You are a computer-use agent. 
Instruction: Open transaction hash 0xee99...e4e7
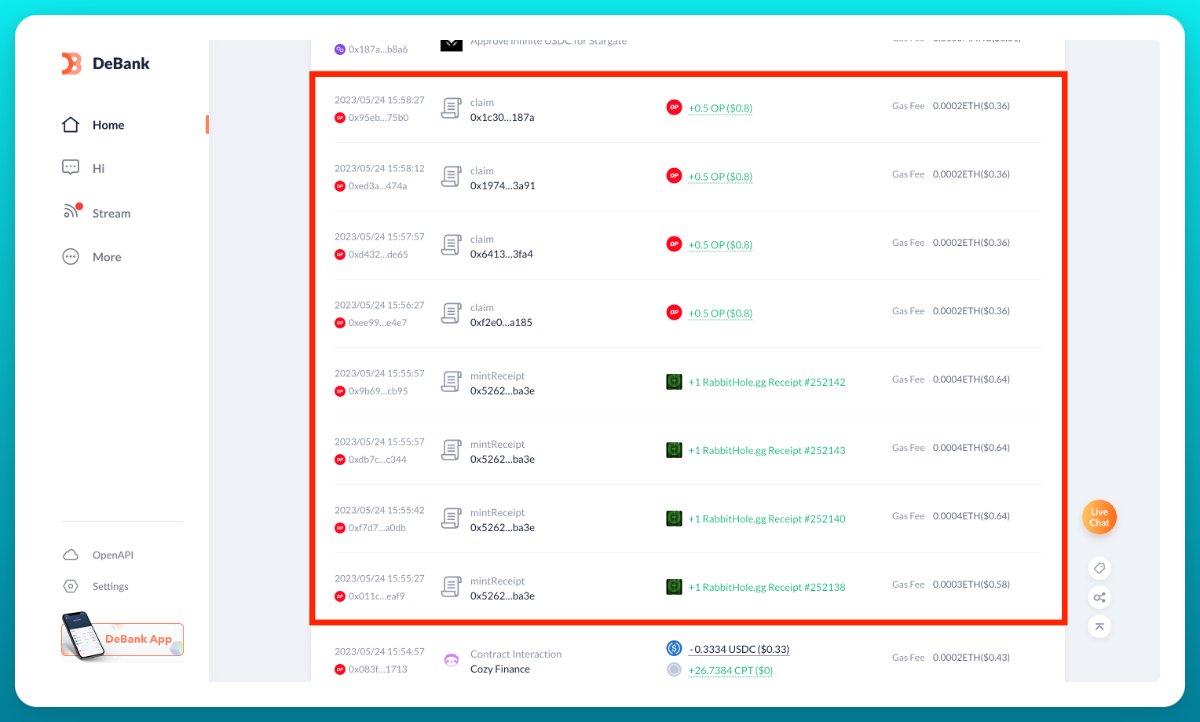click(378, 323)
